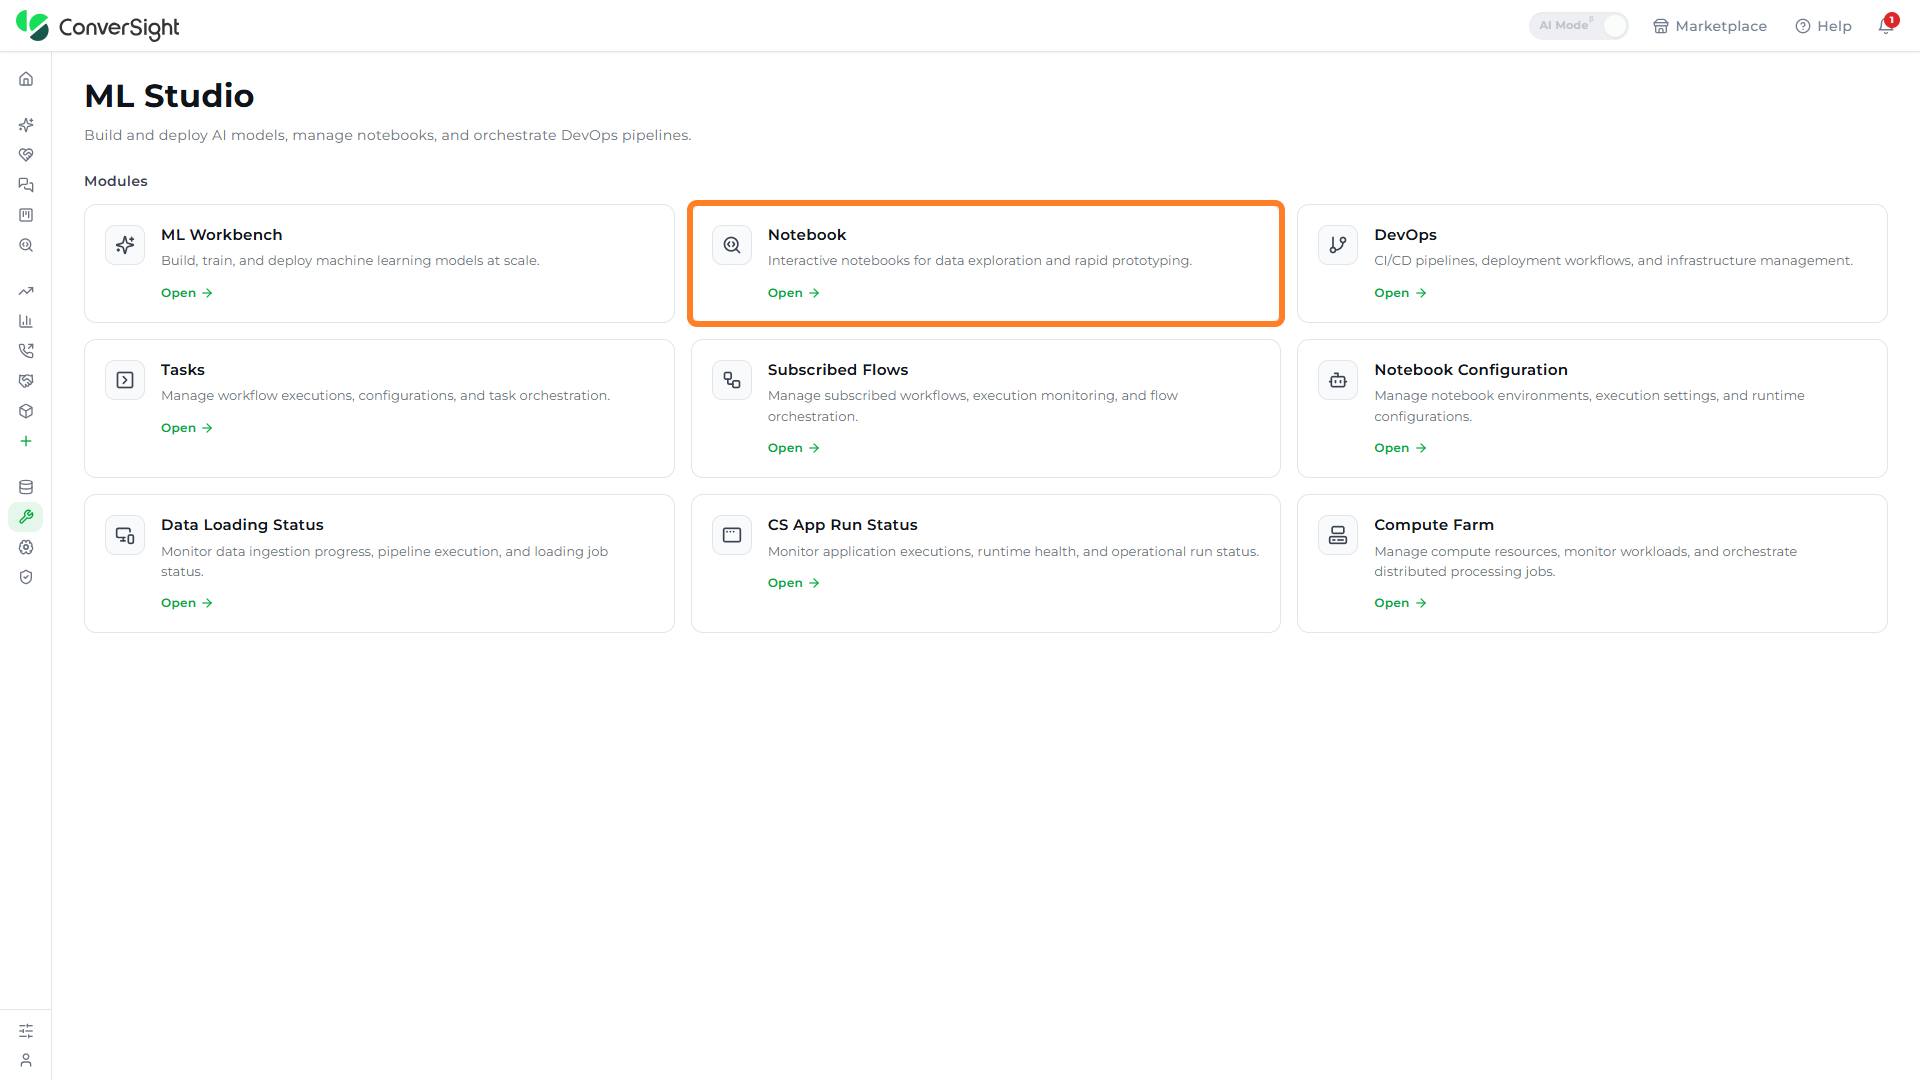Open the DevOps module
The image size is (1920, 1080).
point(1592,263)
